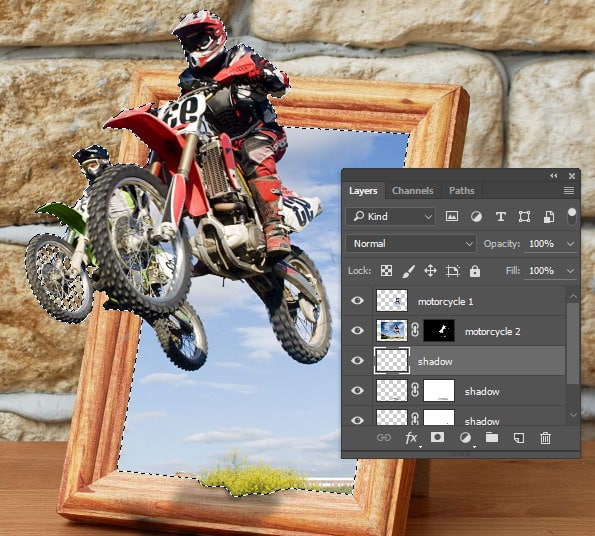Lock position move icon
The height and width of the screenshot is (536, 595).
pos(430,271)
